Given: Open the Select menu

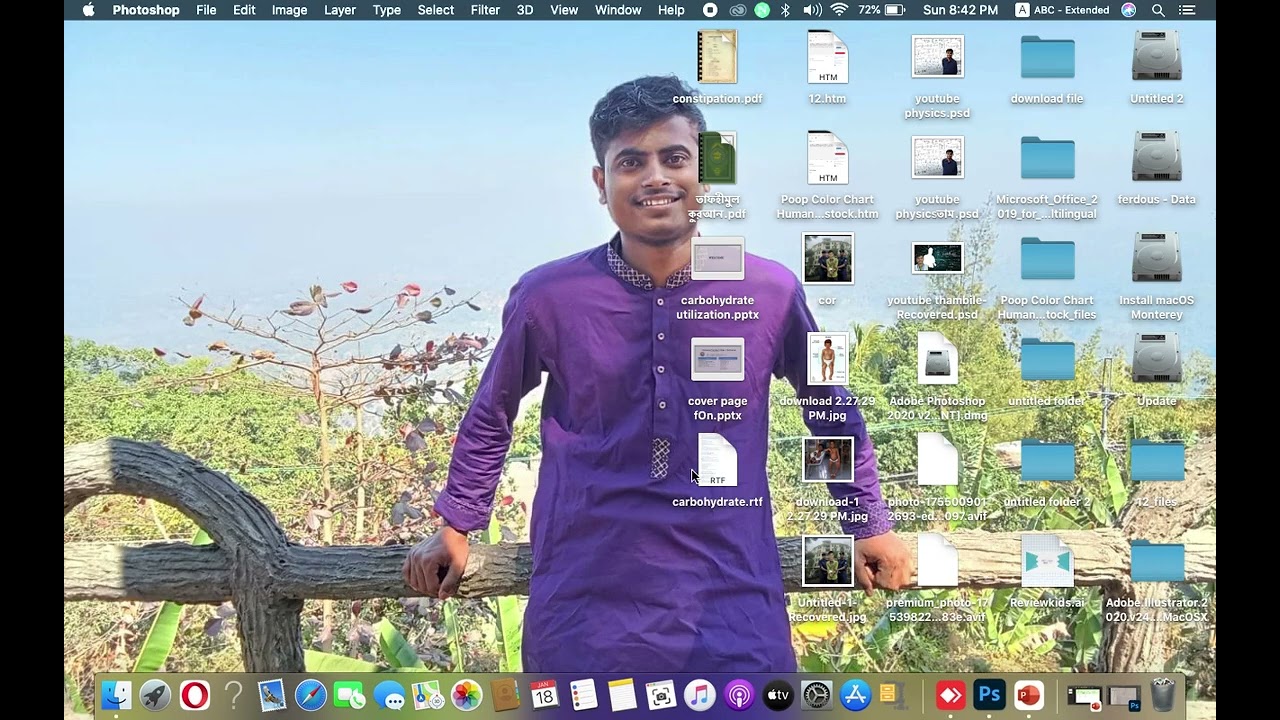Looking at the screenshot, I should pos(436,10).
